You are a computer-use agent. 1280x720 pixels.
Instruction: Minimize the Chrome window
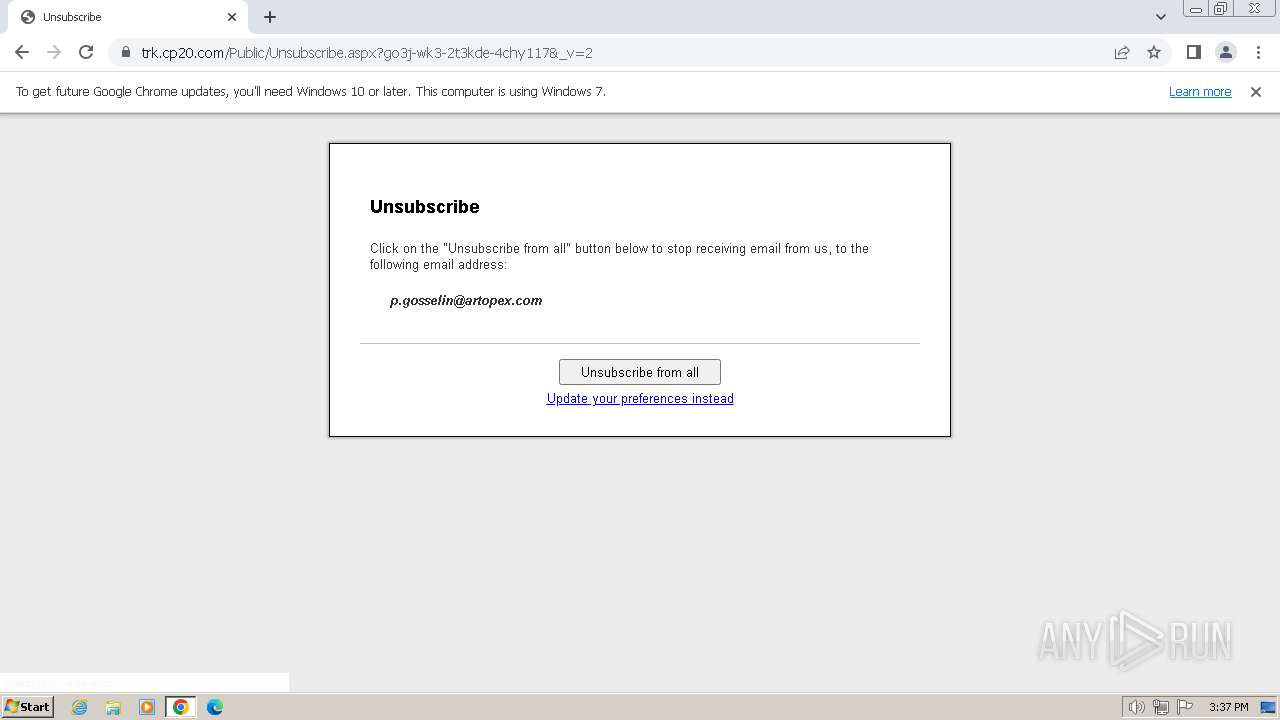pos(1195,9)
